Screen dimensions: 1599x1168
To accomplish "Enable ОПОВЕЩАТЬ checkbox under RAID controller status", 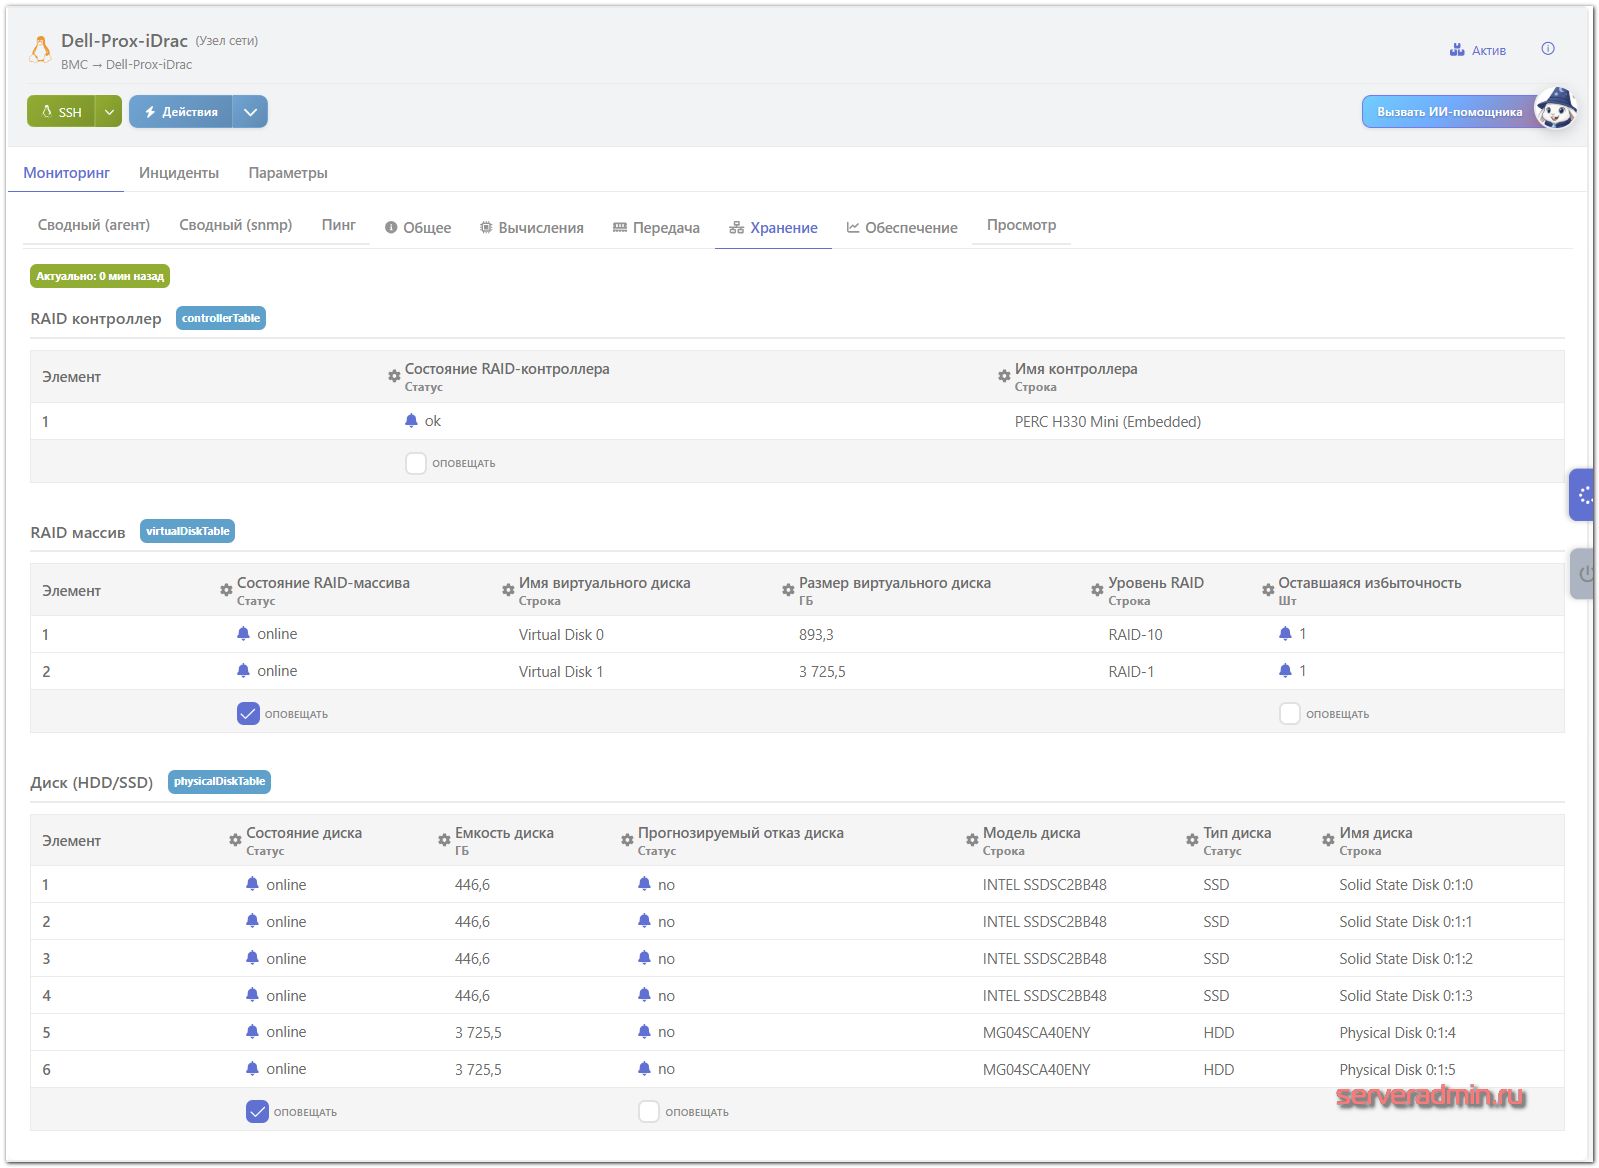I will coord(416,463).
